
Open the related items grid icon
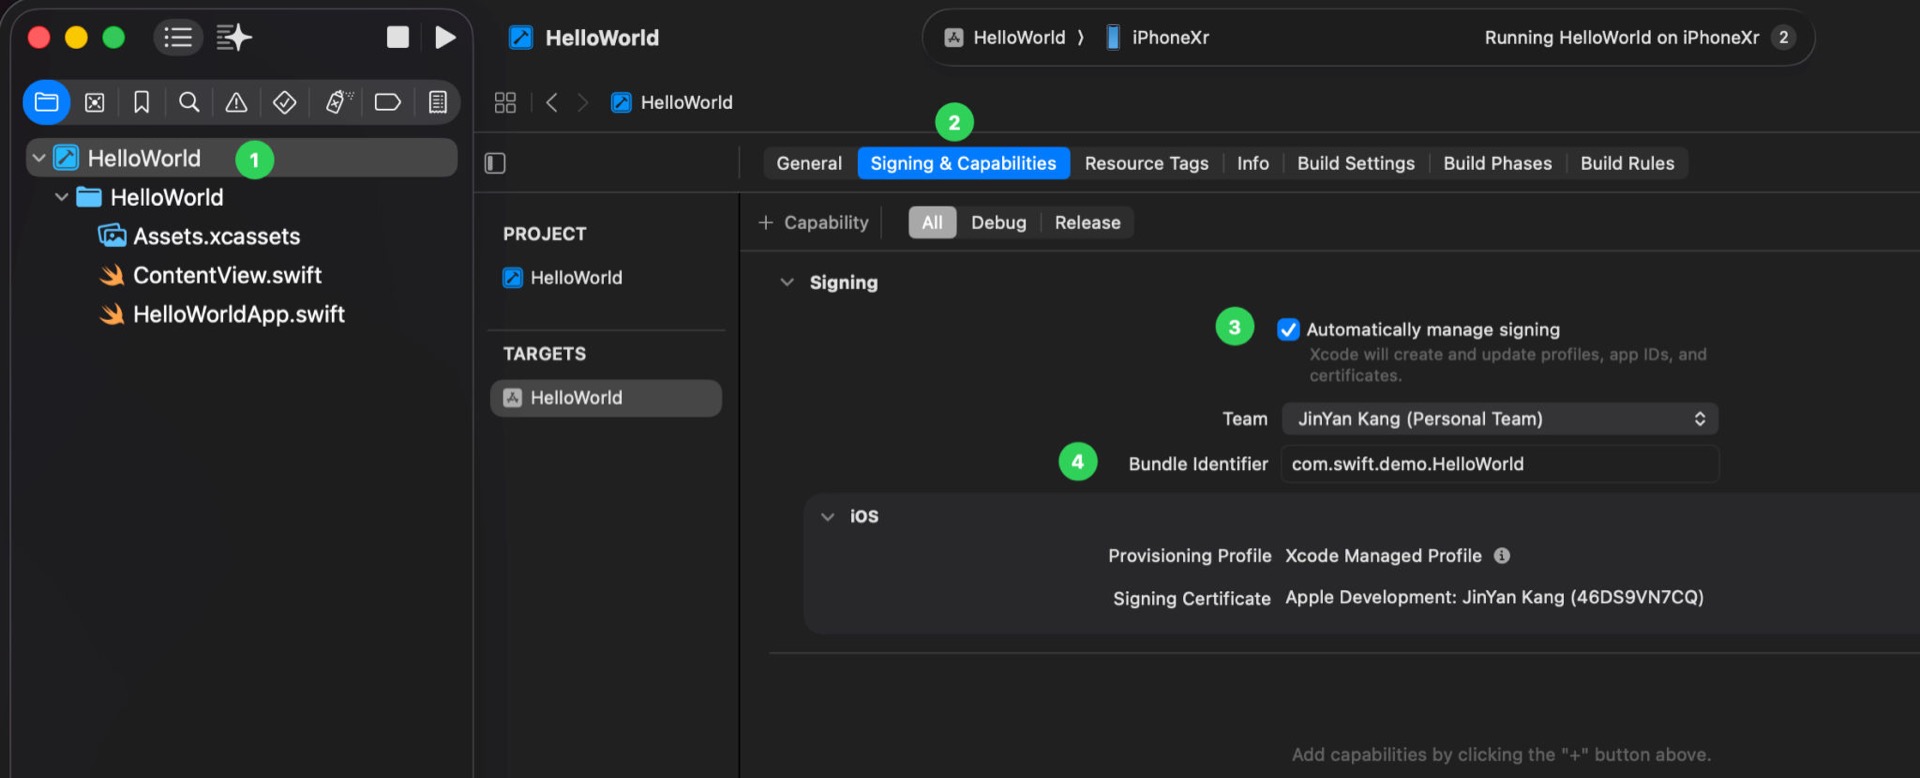505,102
